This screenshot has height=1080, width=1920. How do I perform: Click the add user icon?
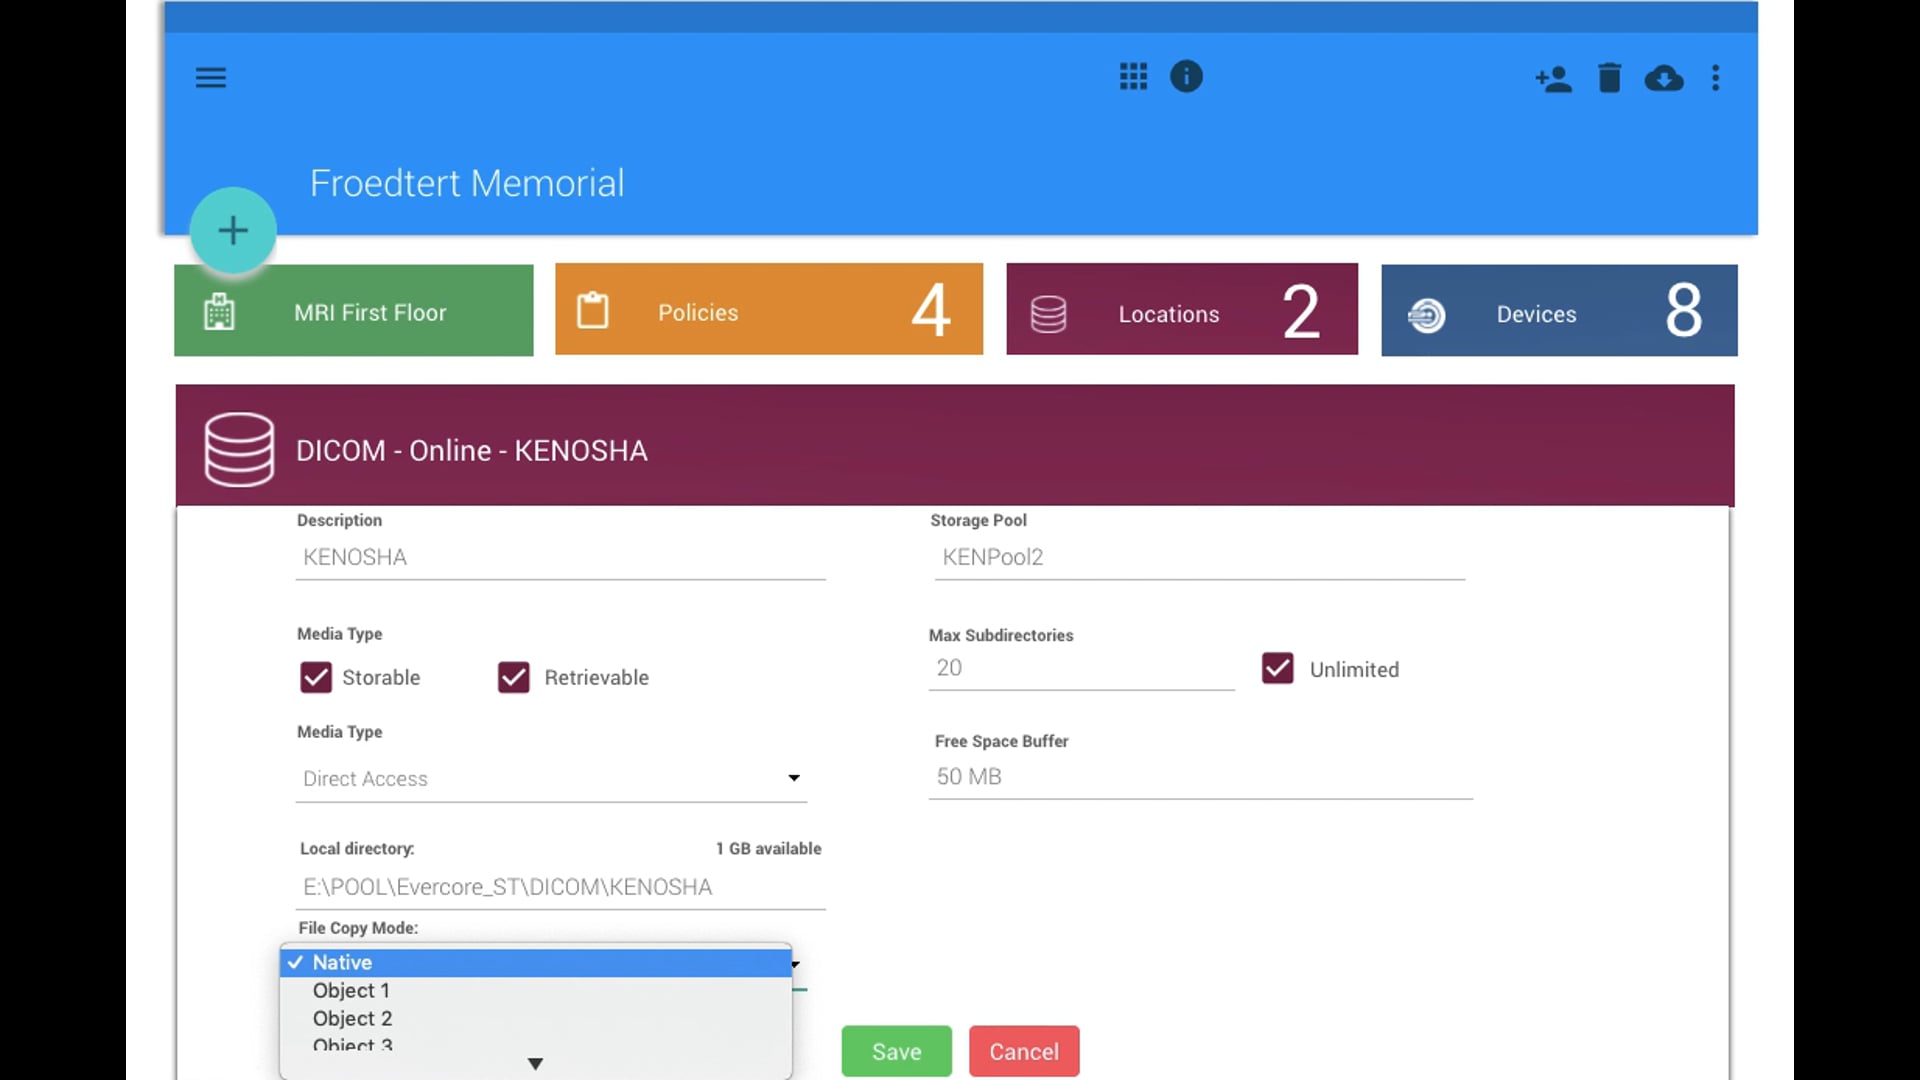coord(1553,79)
